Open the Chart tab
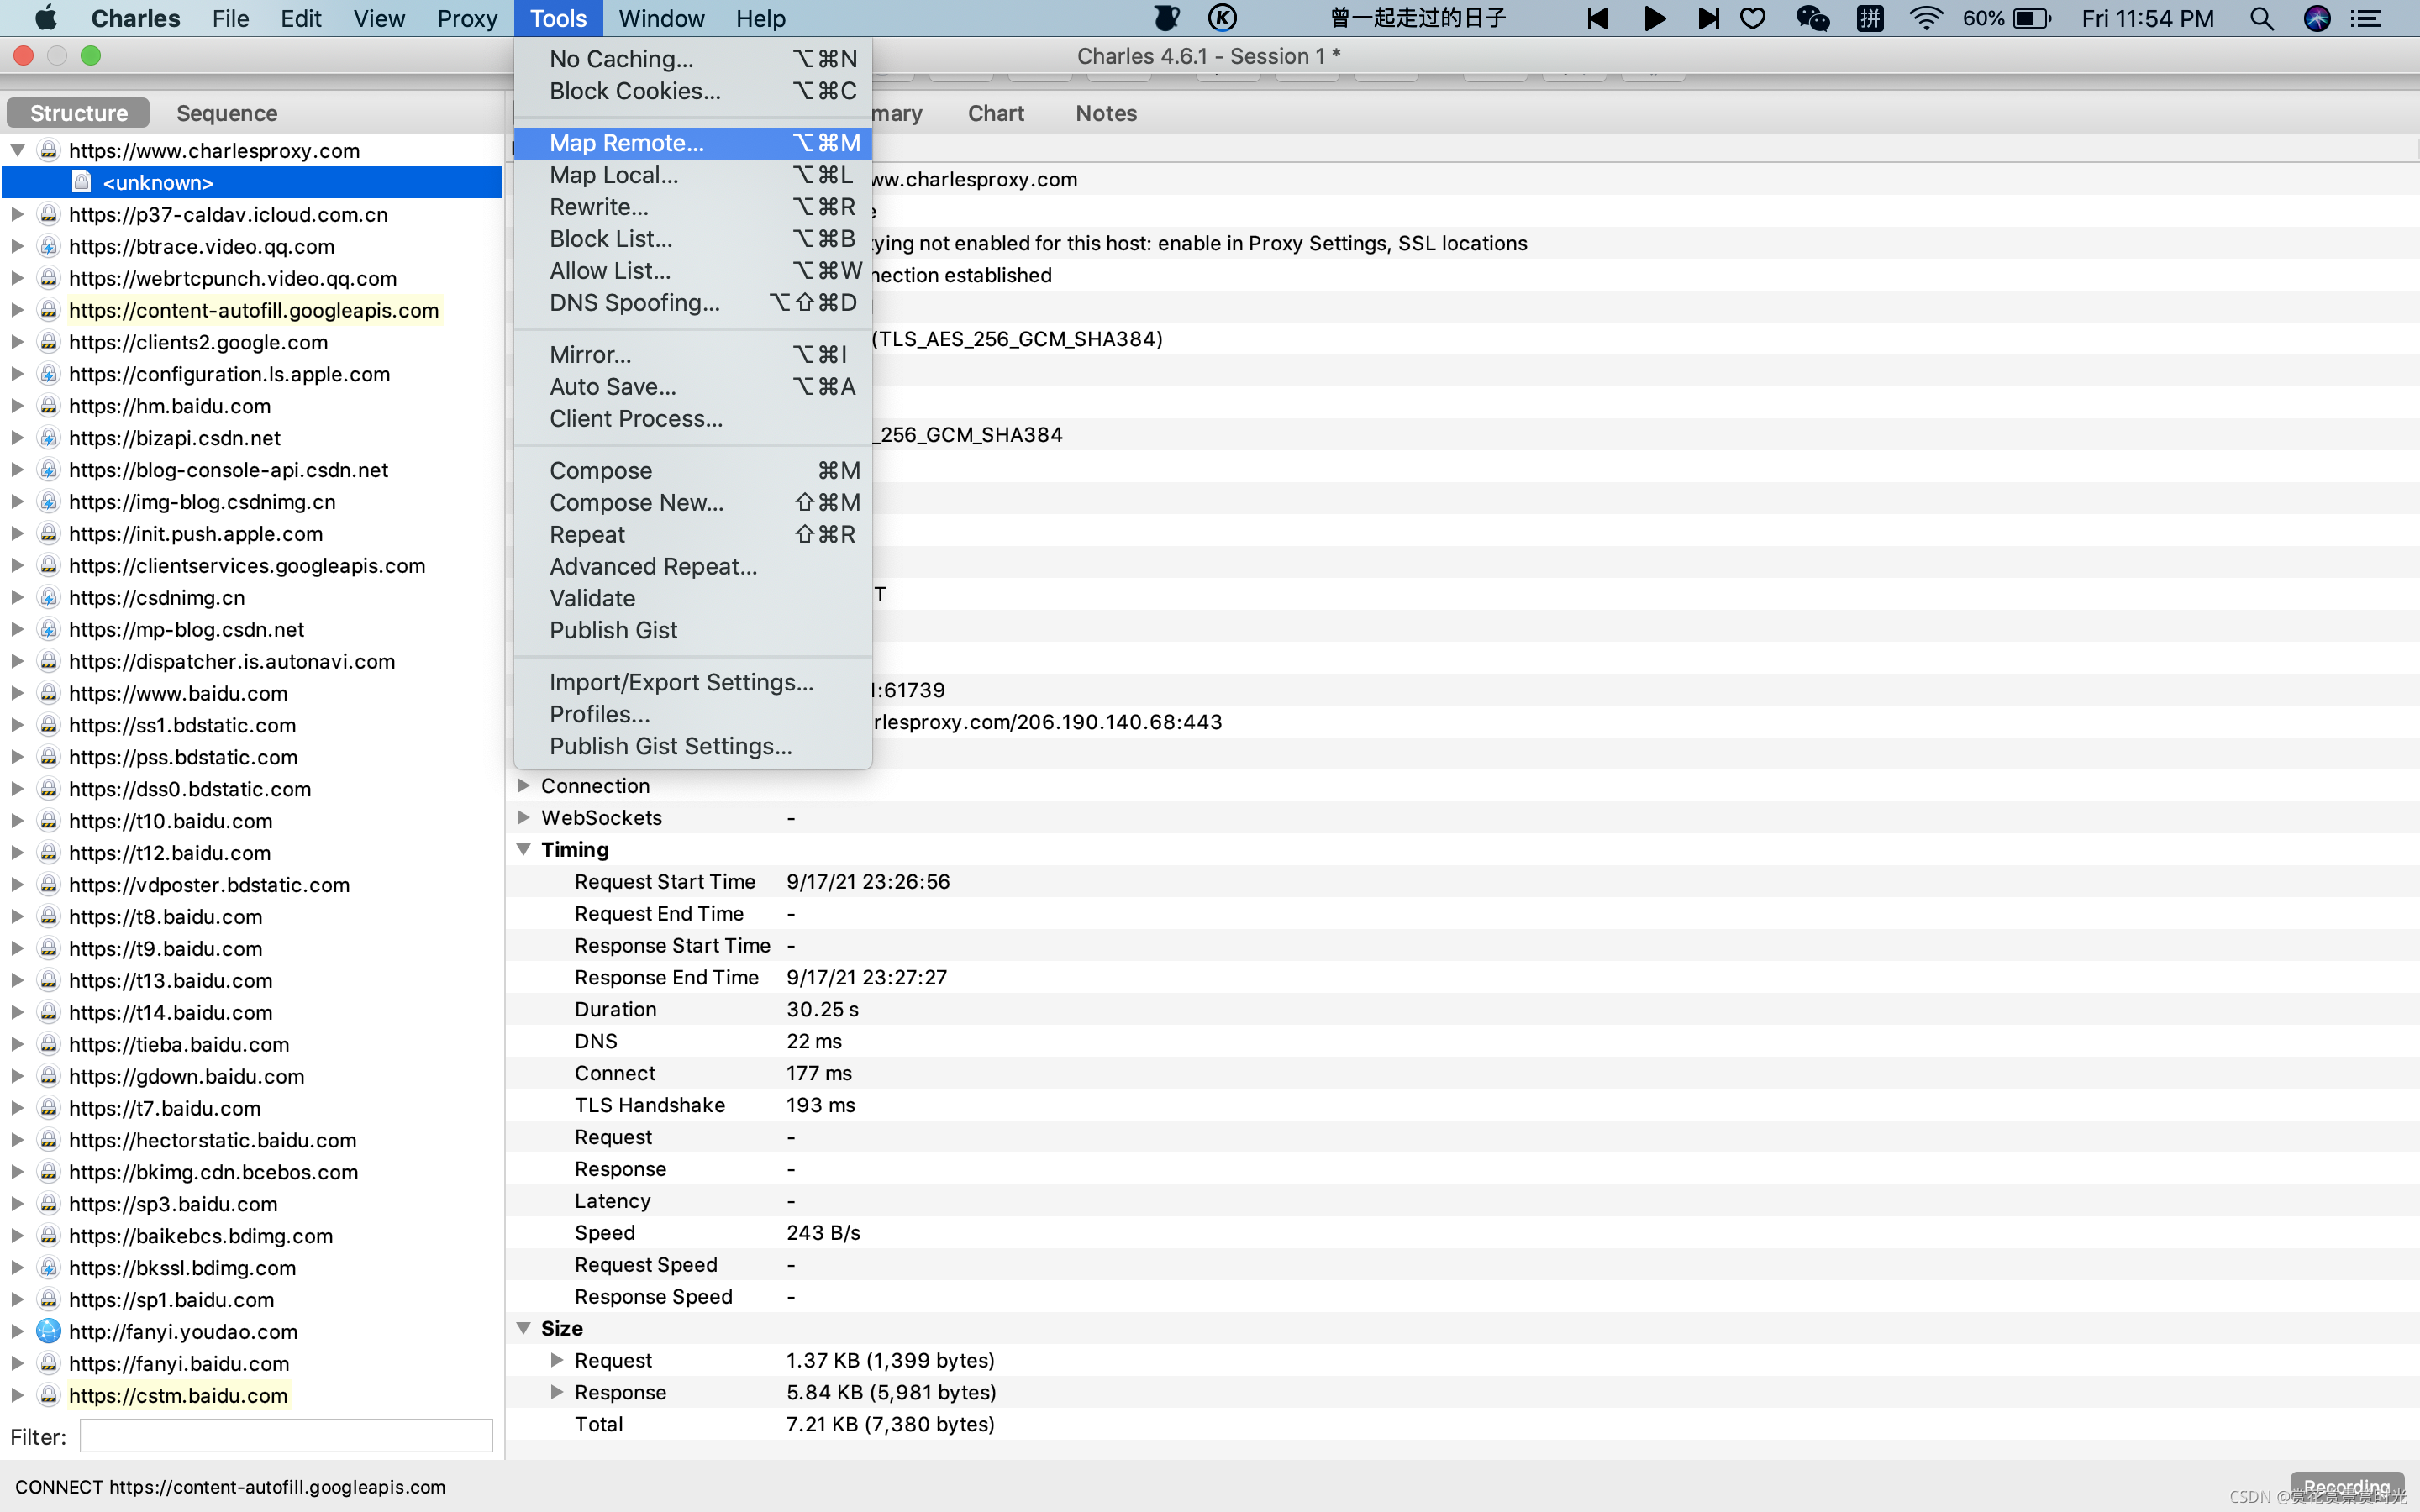This screenshot has height=1512, width=2420. [995, 113]
